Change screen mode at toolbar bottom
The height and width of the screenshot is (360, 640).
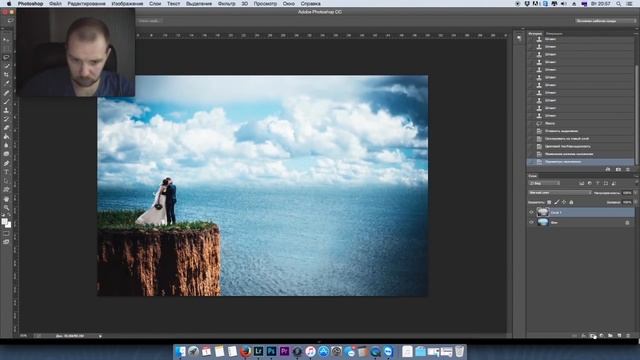coord(6,242)
